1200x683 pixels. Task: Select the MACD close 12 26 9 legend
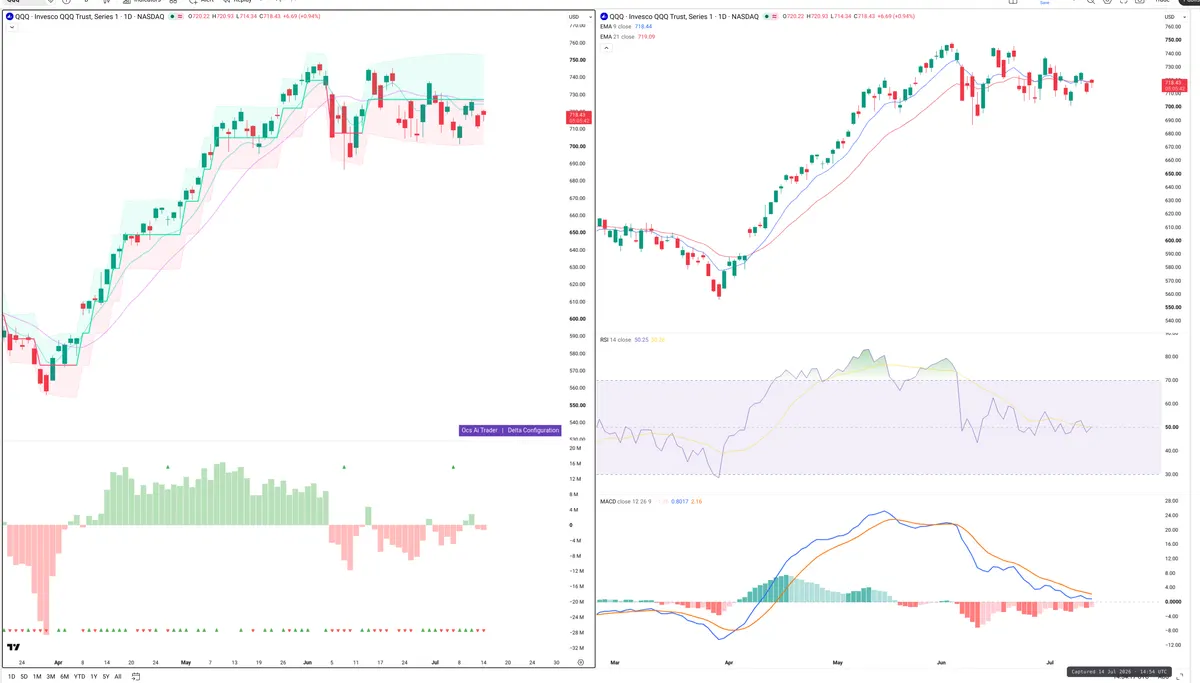(x=626, y=500)
